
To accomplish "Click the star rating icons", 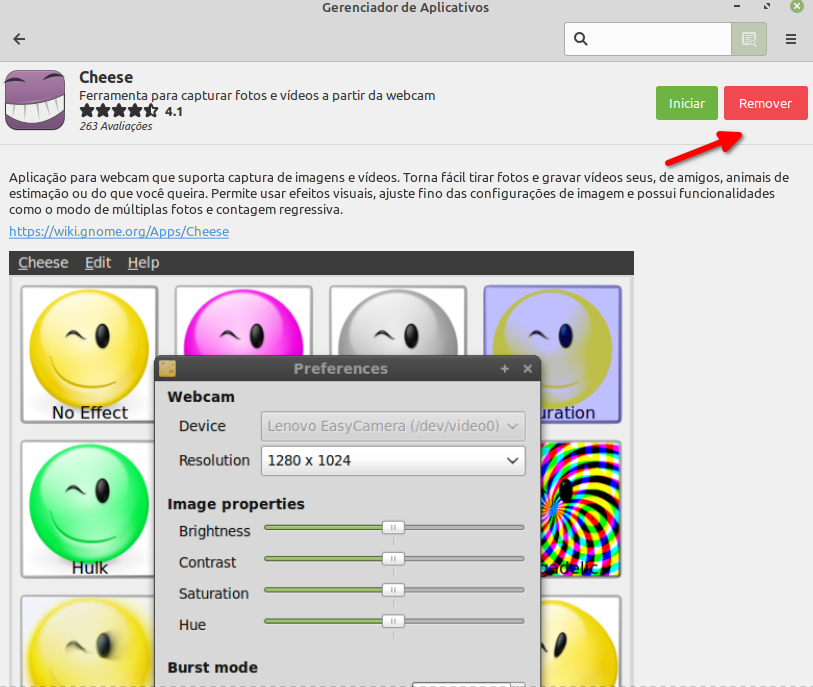I will click(x=119, y=111).
